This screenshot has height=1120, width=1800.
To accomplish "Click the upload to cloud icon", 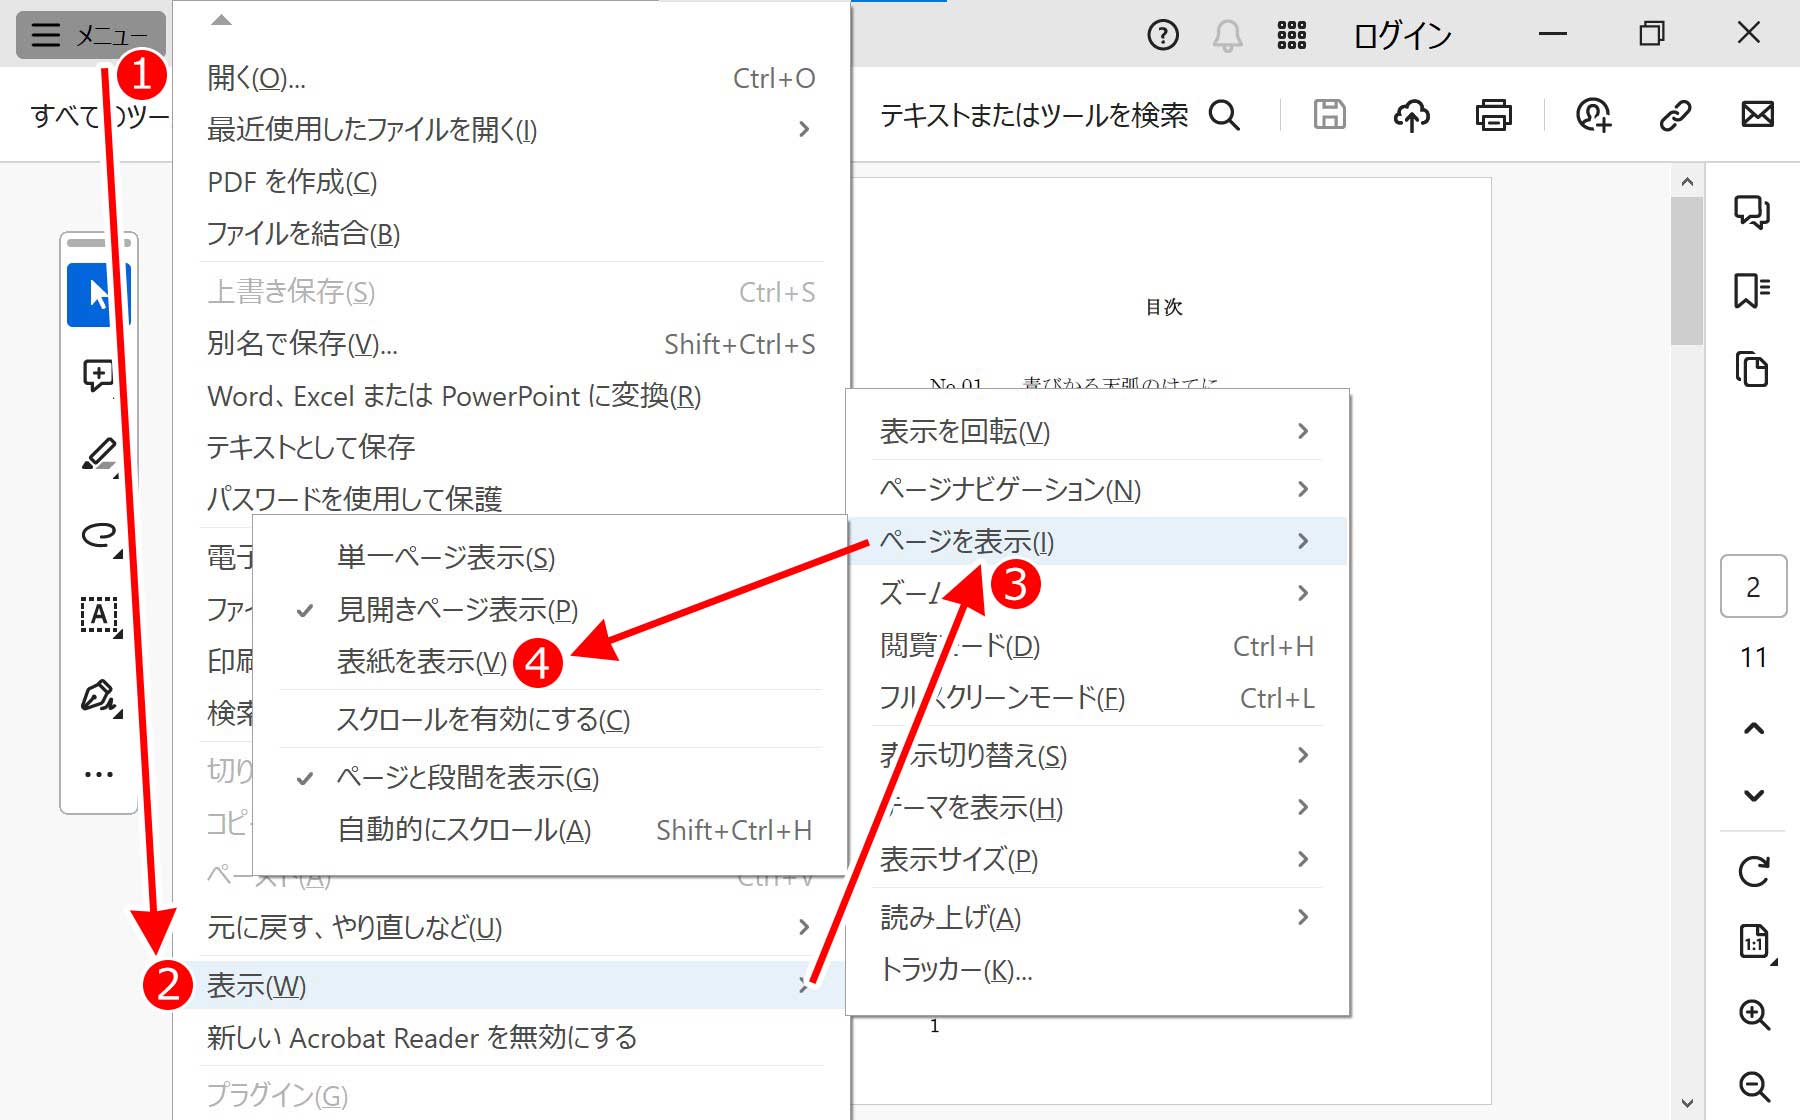I will tap(1411, 115).
